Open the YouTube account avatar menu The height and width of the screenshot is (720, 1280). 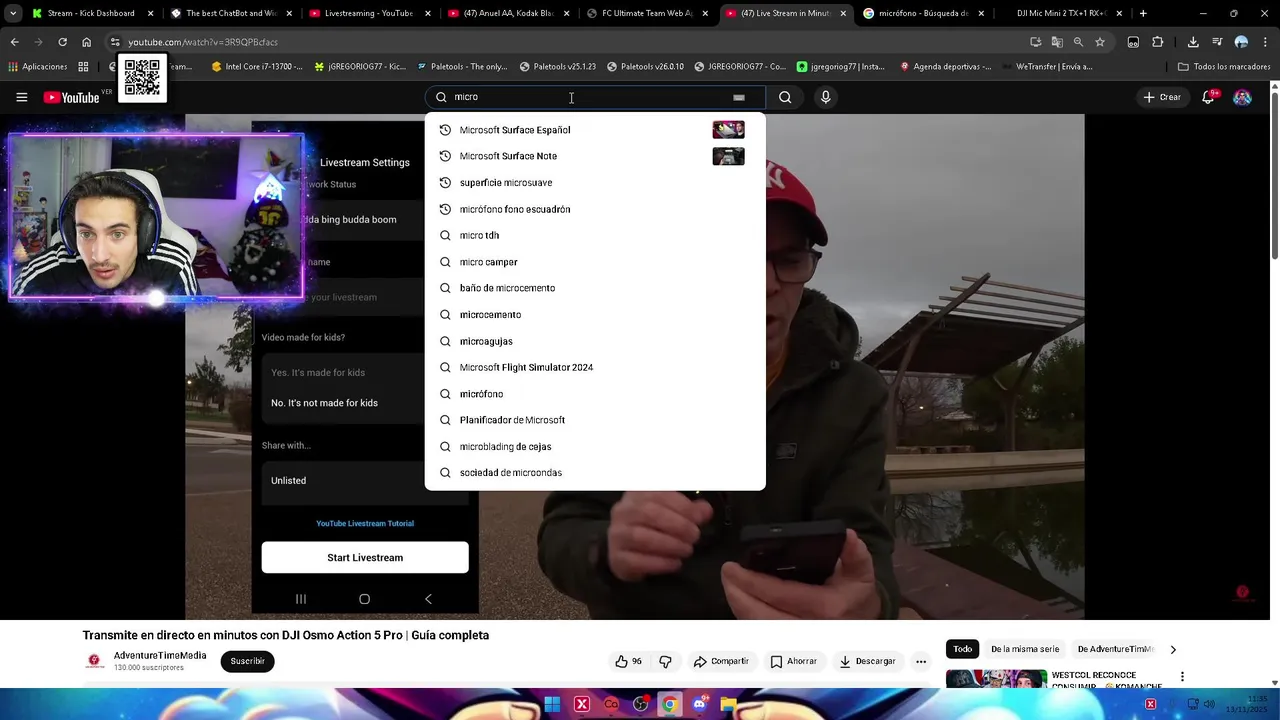point(1242,97)
